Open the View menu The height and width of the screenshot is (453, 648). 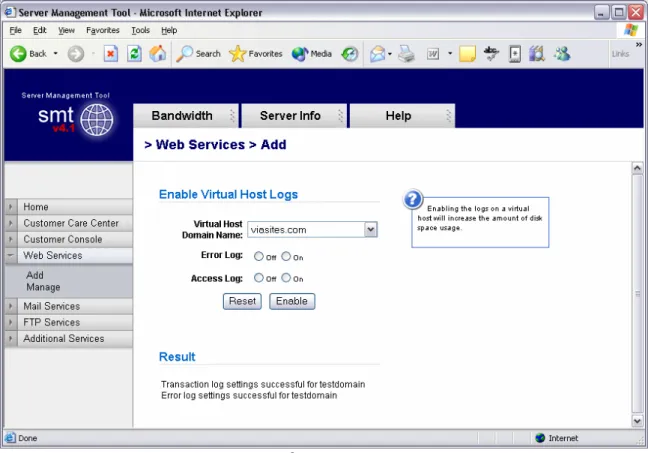tap(66, 30)
